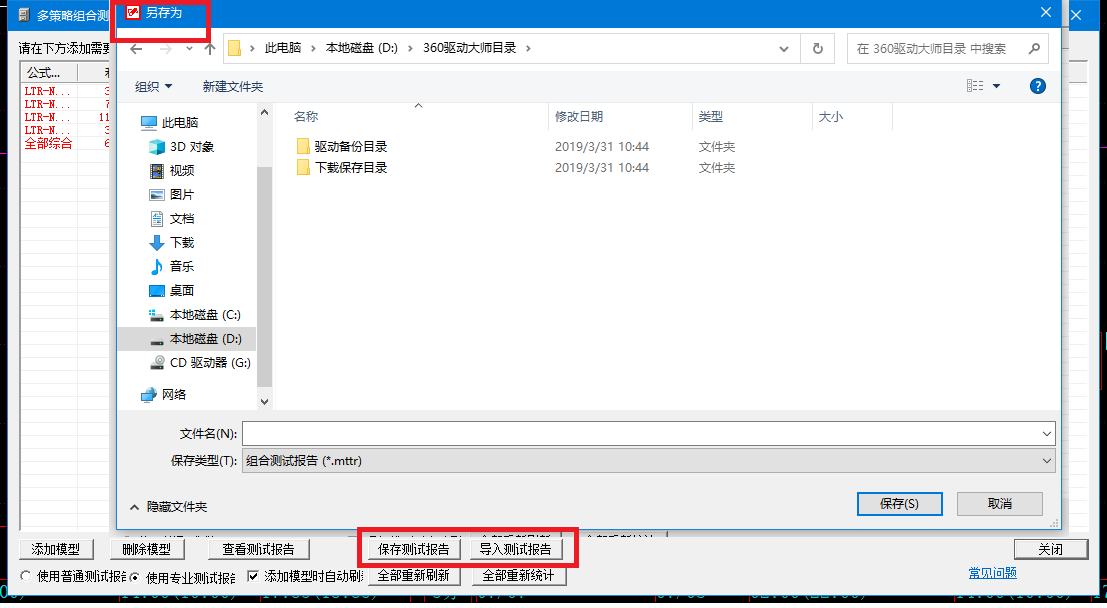Expand the address bar history dropdown
Screen dimensions: 1107x608
pos(784,49)
